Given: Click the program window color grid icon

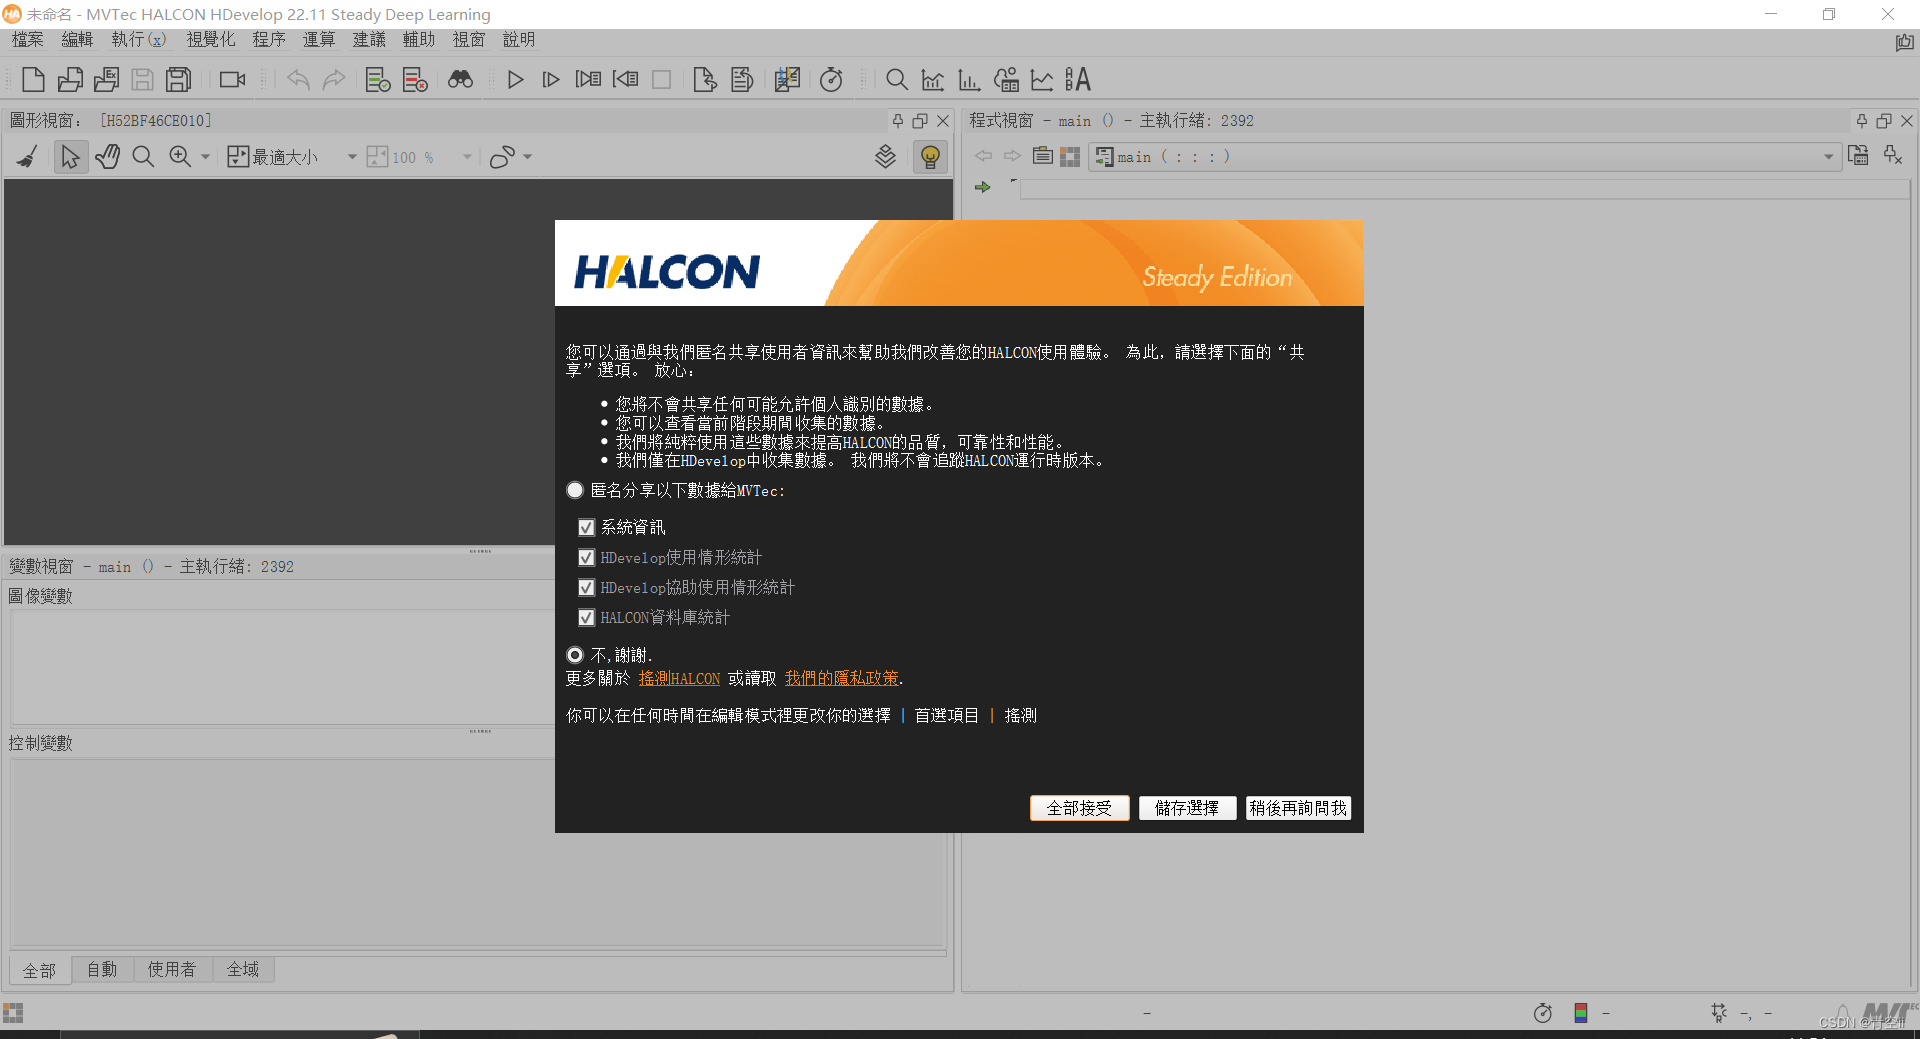Looking at the screenshot, I should 1070,157.
